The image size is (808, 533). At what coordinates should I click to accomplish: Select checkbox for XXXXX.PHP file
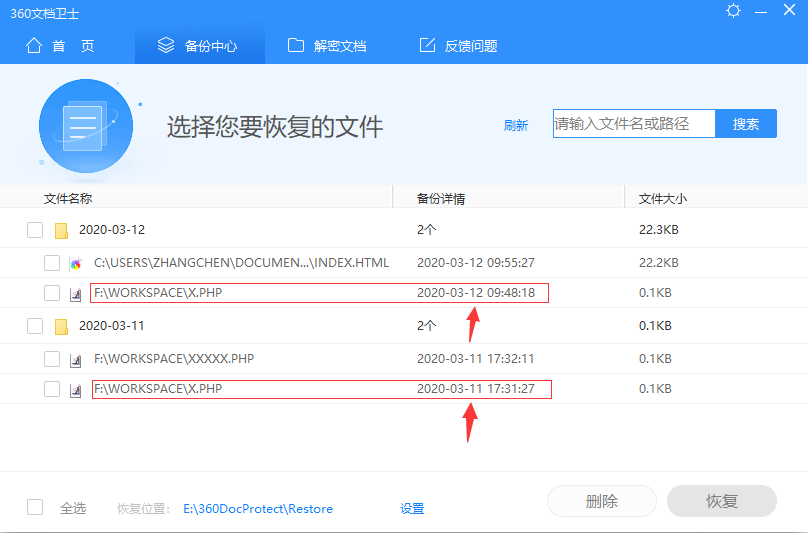[52, 359]
